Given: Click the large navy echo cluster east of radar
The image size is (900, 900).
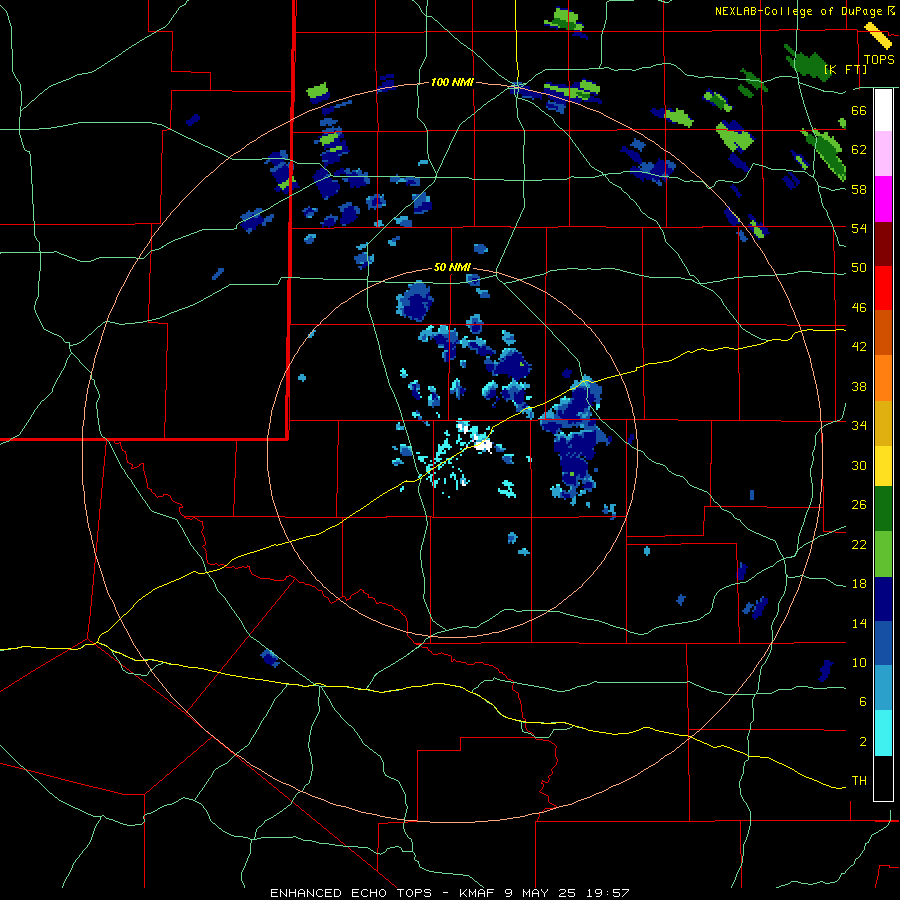Looking at the screenshot, I should 575,442.
